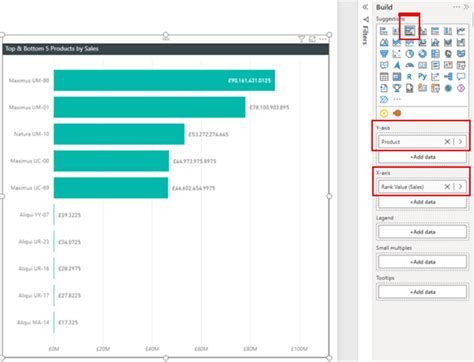
Task: Add data to the Tooltips well
Action: pyautogui.click(x=422, y=292)
